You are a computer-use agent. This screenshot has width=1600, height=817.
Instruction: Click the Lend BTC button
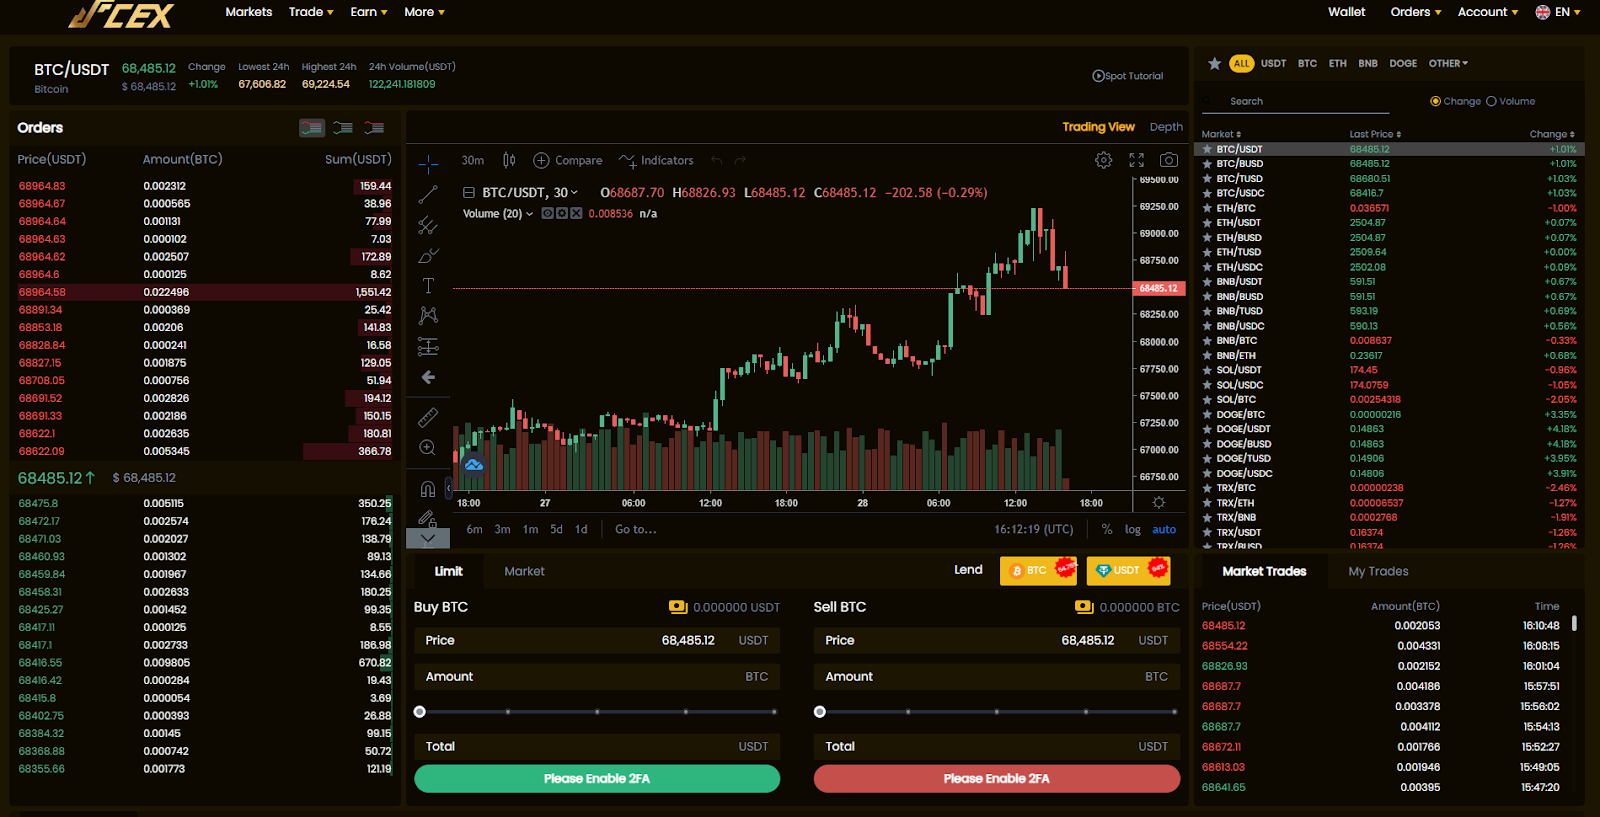1039,570
